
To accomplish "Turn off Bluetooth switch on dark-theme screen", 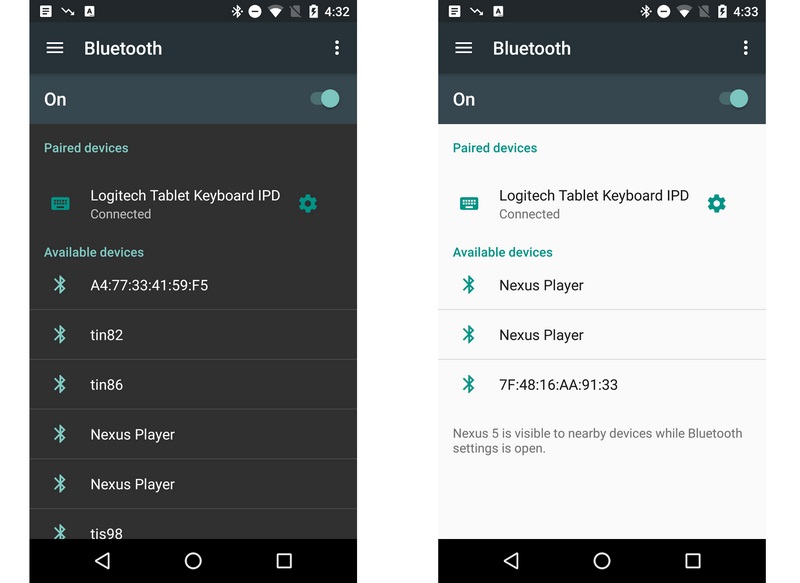I will click(325, 98).
